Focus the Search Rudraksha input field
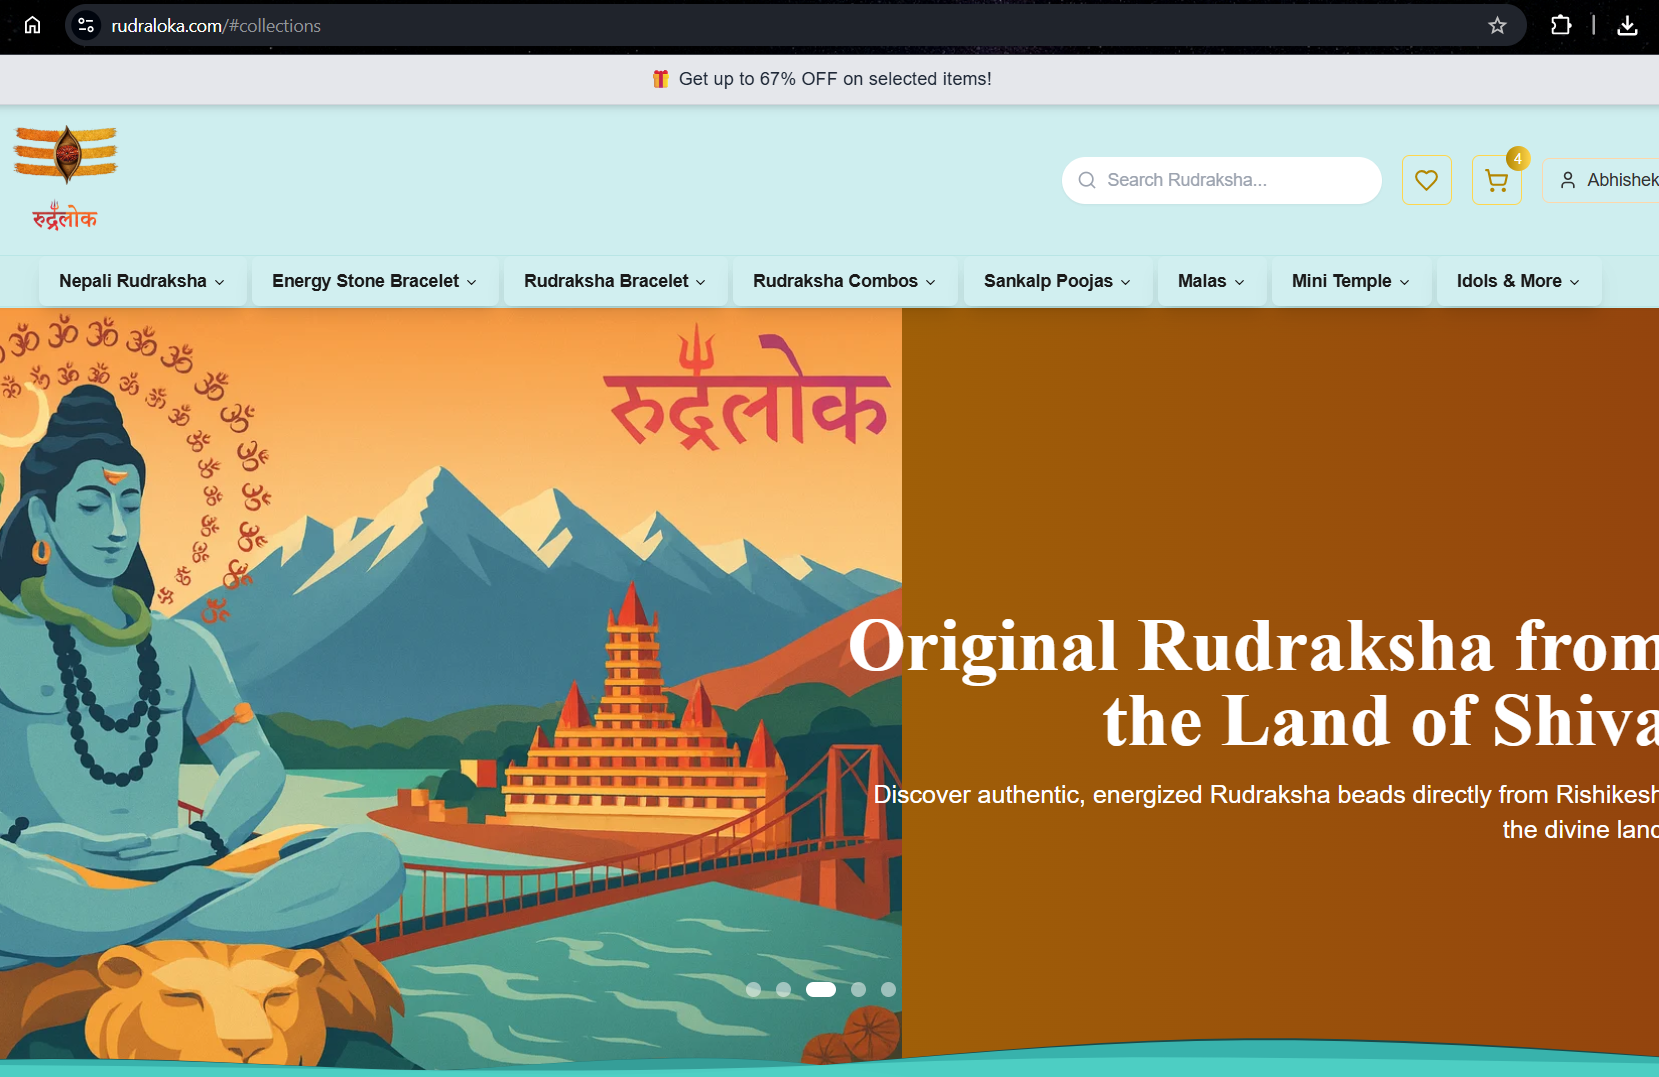 pos(1222,180)
